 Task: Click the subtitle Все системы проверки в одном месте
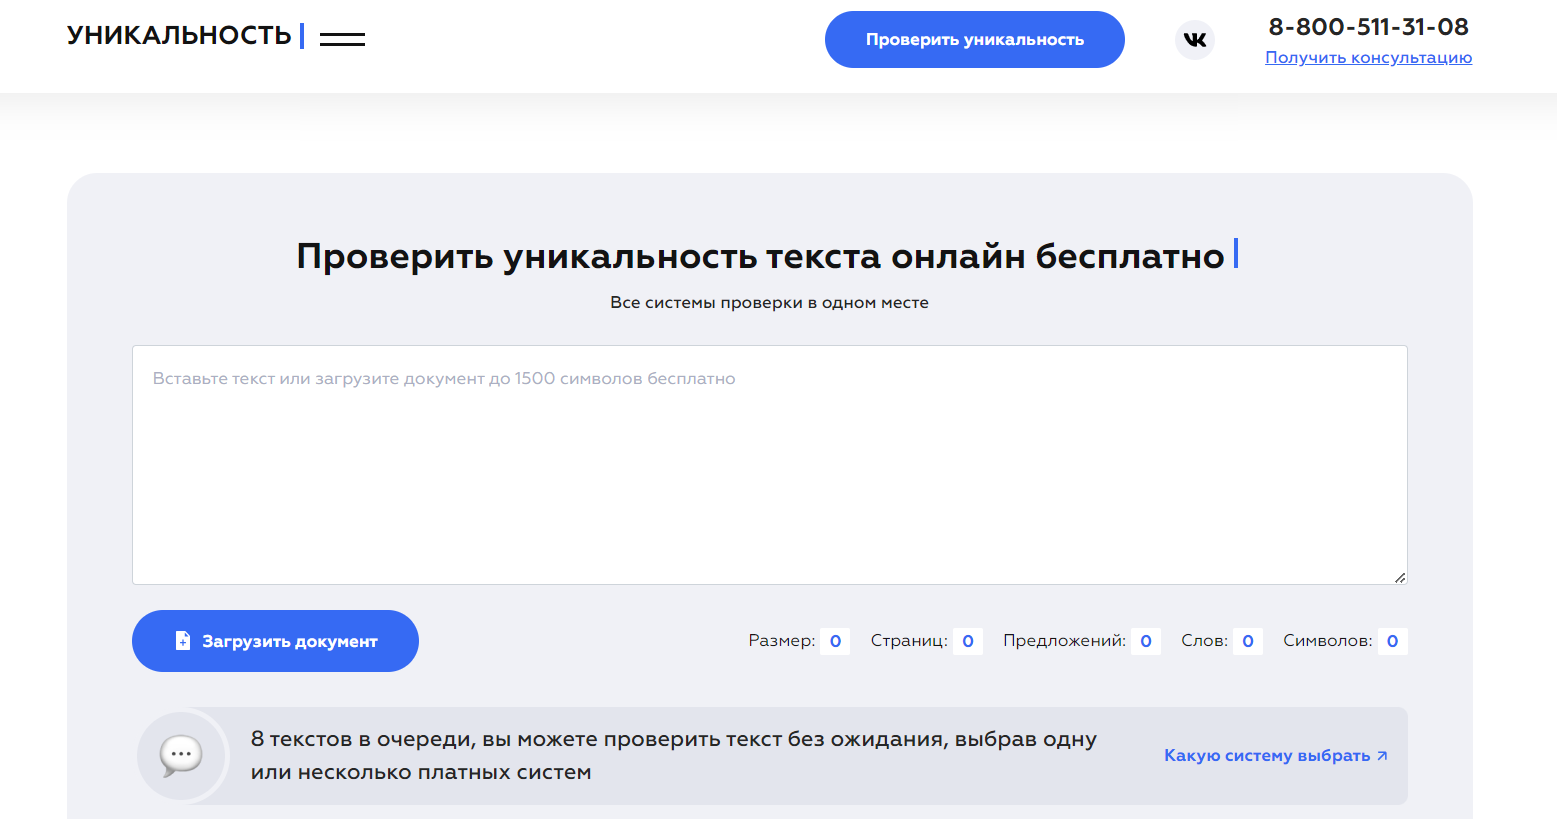coord(769,302)
